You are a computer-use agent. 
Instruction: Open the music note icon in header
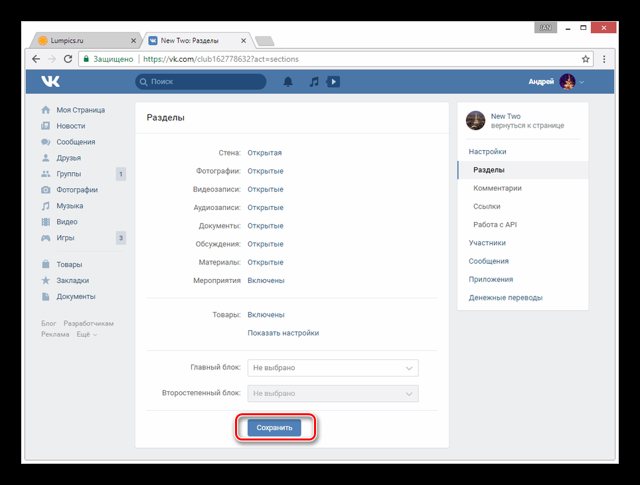click(x=314, y=82)
